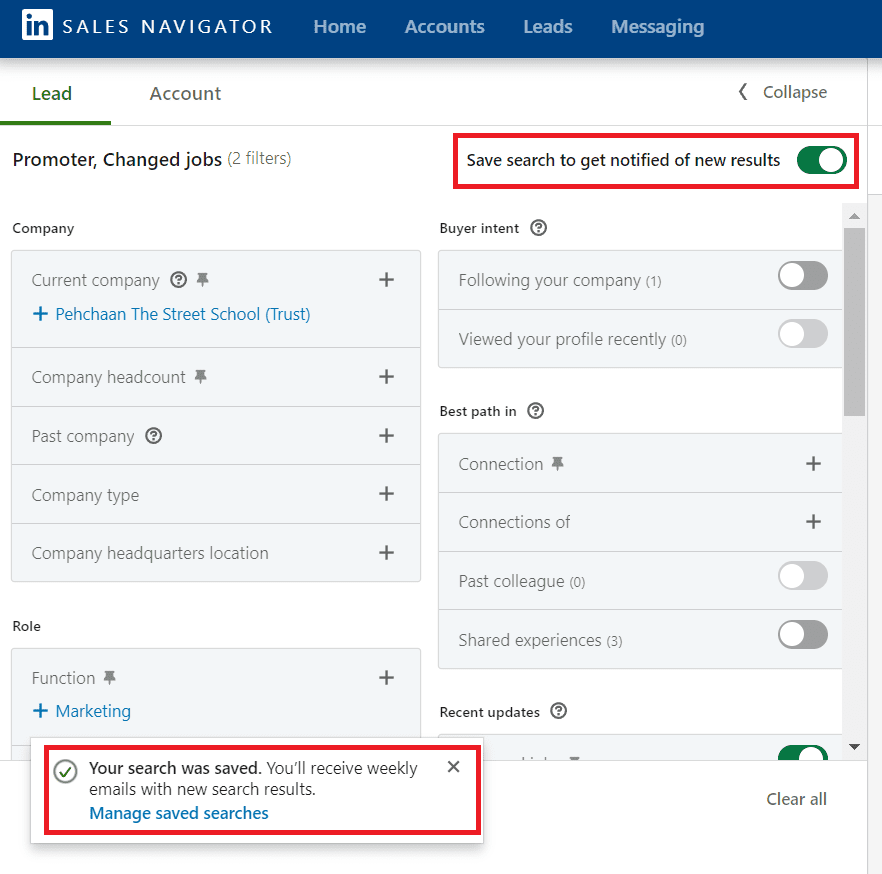Click help icon next to Current company

pyautogui.click(x=179, y=280)
